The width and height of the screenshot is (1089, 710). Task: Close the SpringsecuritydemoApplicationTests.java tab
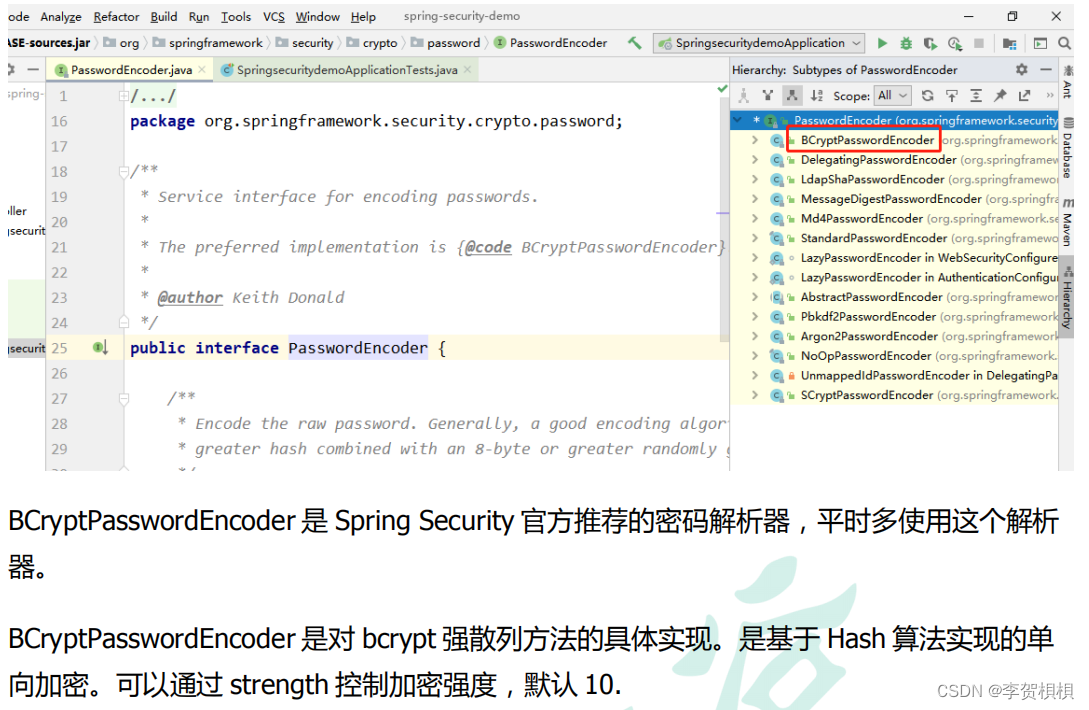point(468,69)
